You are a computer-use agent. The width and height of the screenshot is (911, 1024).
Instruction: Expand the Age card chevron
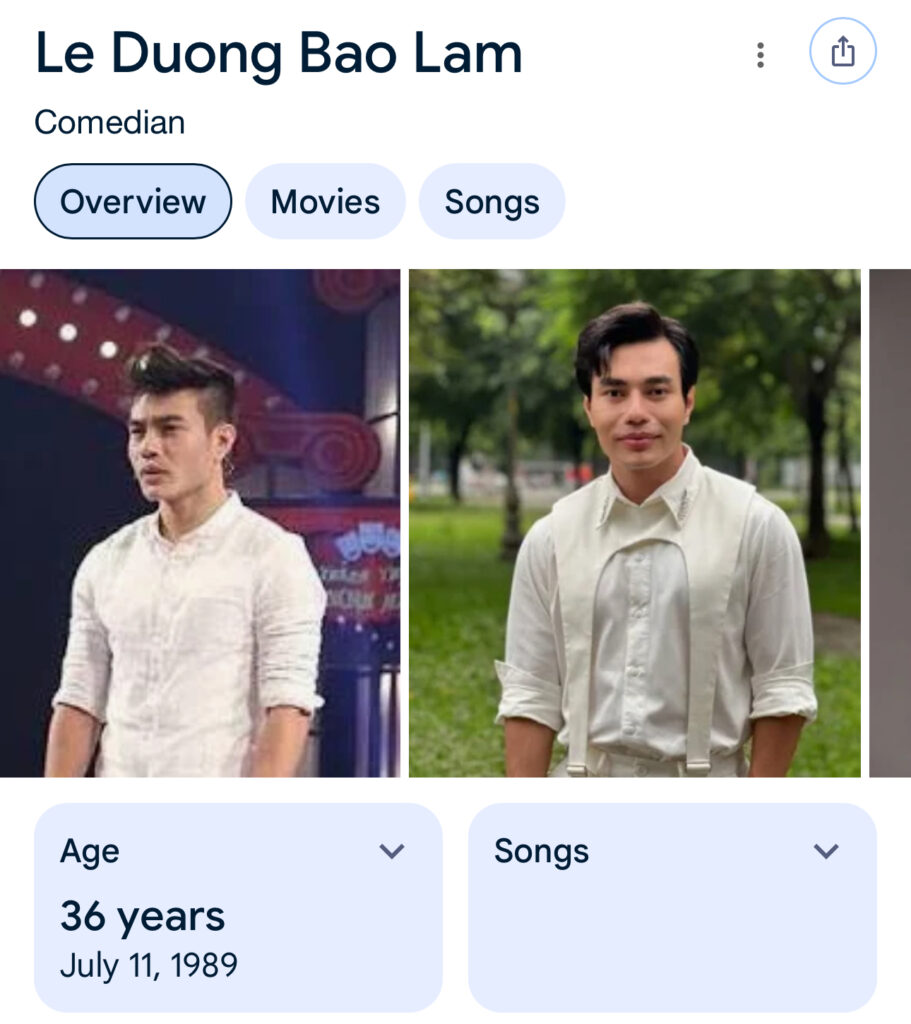tap(392, 851)
